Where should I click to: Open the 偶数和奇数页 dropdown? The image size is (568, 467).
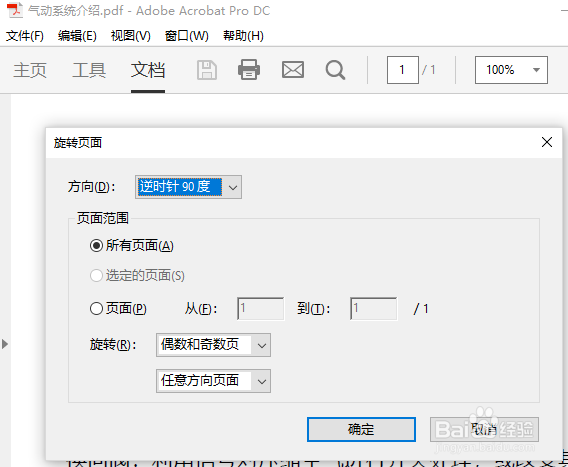click(x=213, y=345)
